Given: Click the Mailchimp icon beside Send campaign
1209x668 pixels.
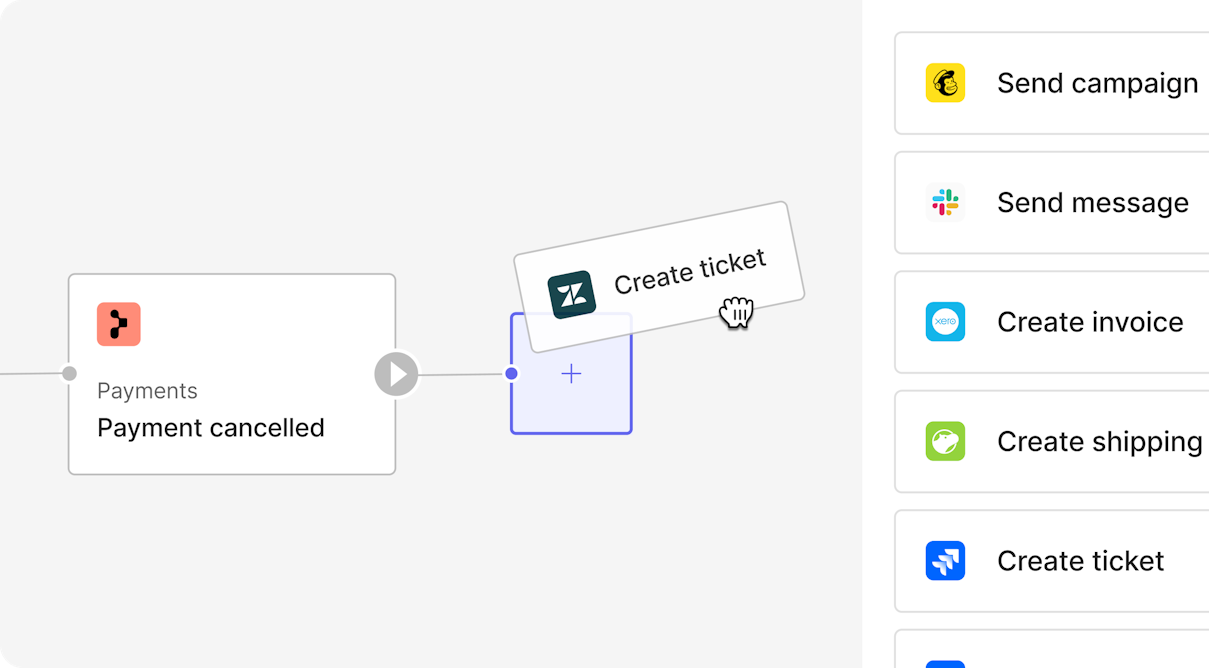Looking at the screenshot, I should 945,83.
